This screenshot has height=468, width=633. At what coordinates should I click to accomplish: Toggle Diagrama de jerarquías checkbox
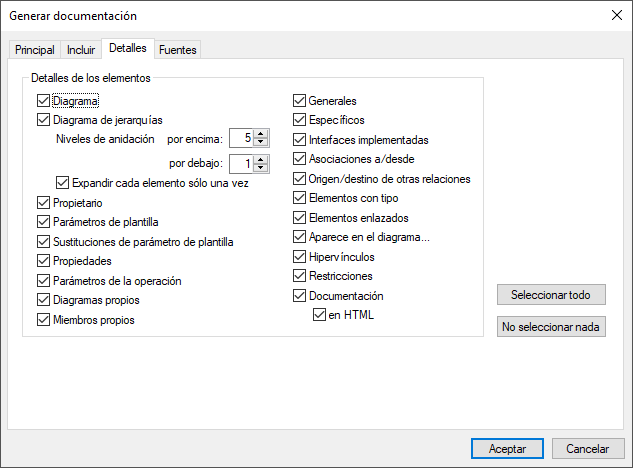(43, 120)
